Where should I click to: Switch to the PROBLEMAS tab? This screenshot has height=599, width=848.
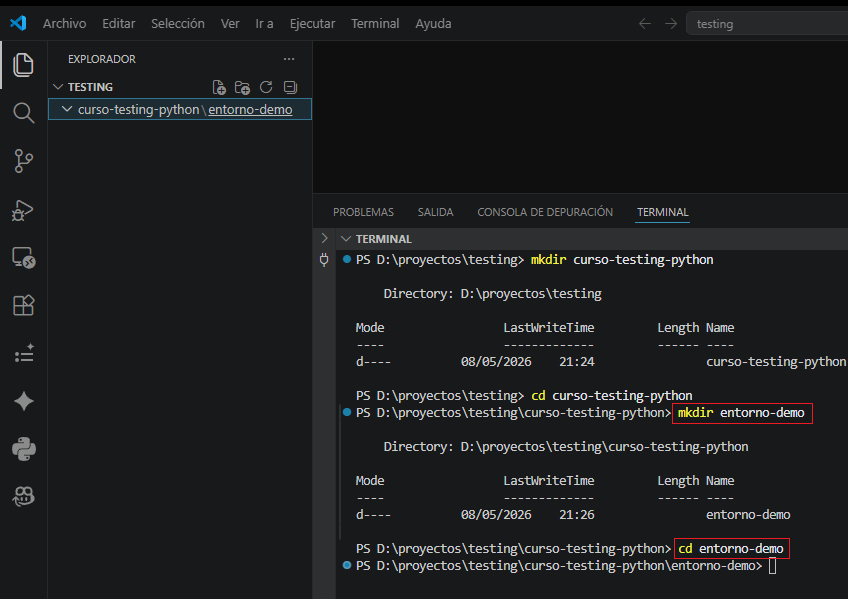click(363, 212)
